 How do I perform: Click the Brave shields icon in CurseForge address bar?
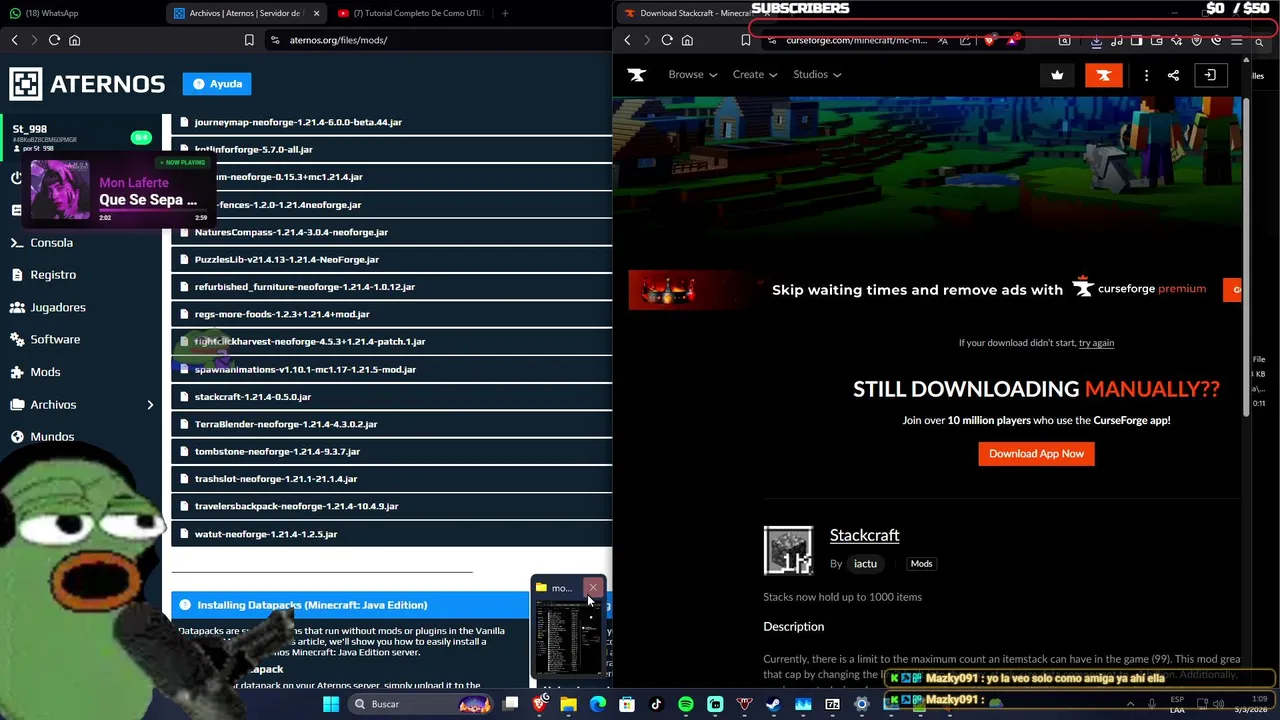coord(989,40)
